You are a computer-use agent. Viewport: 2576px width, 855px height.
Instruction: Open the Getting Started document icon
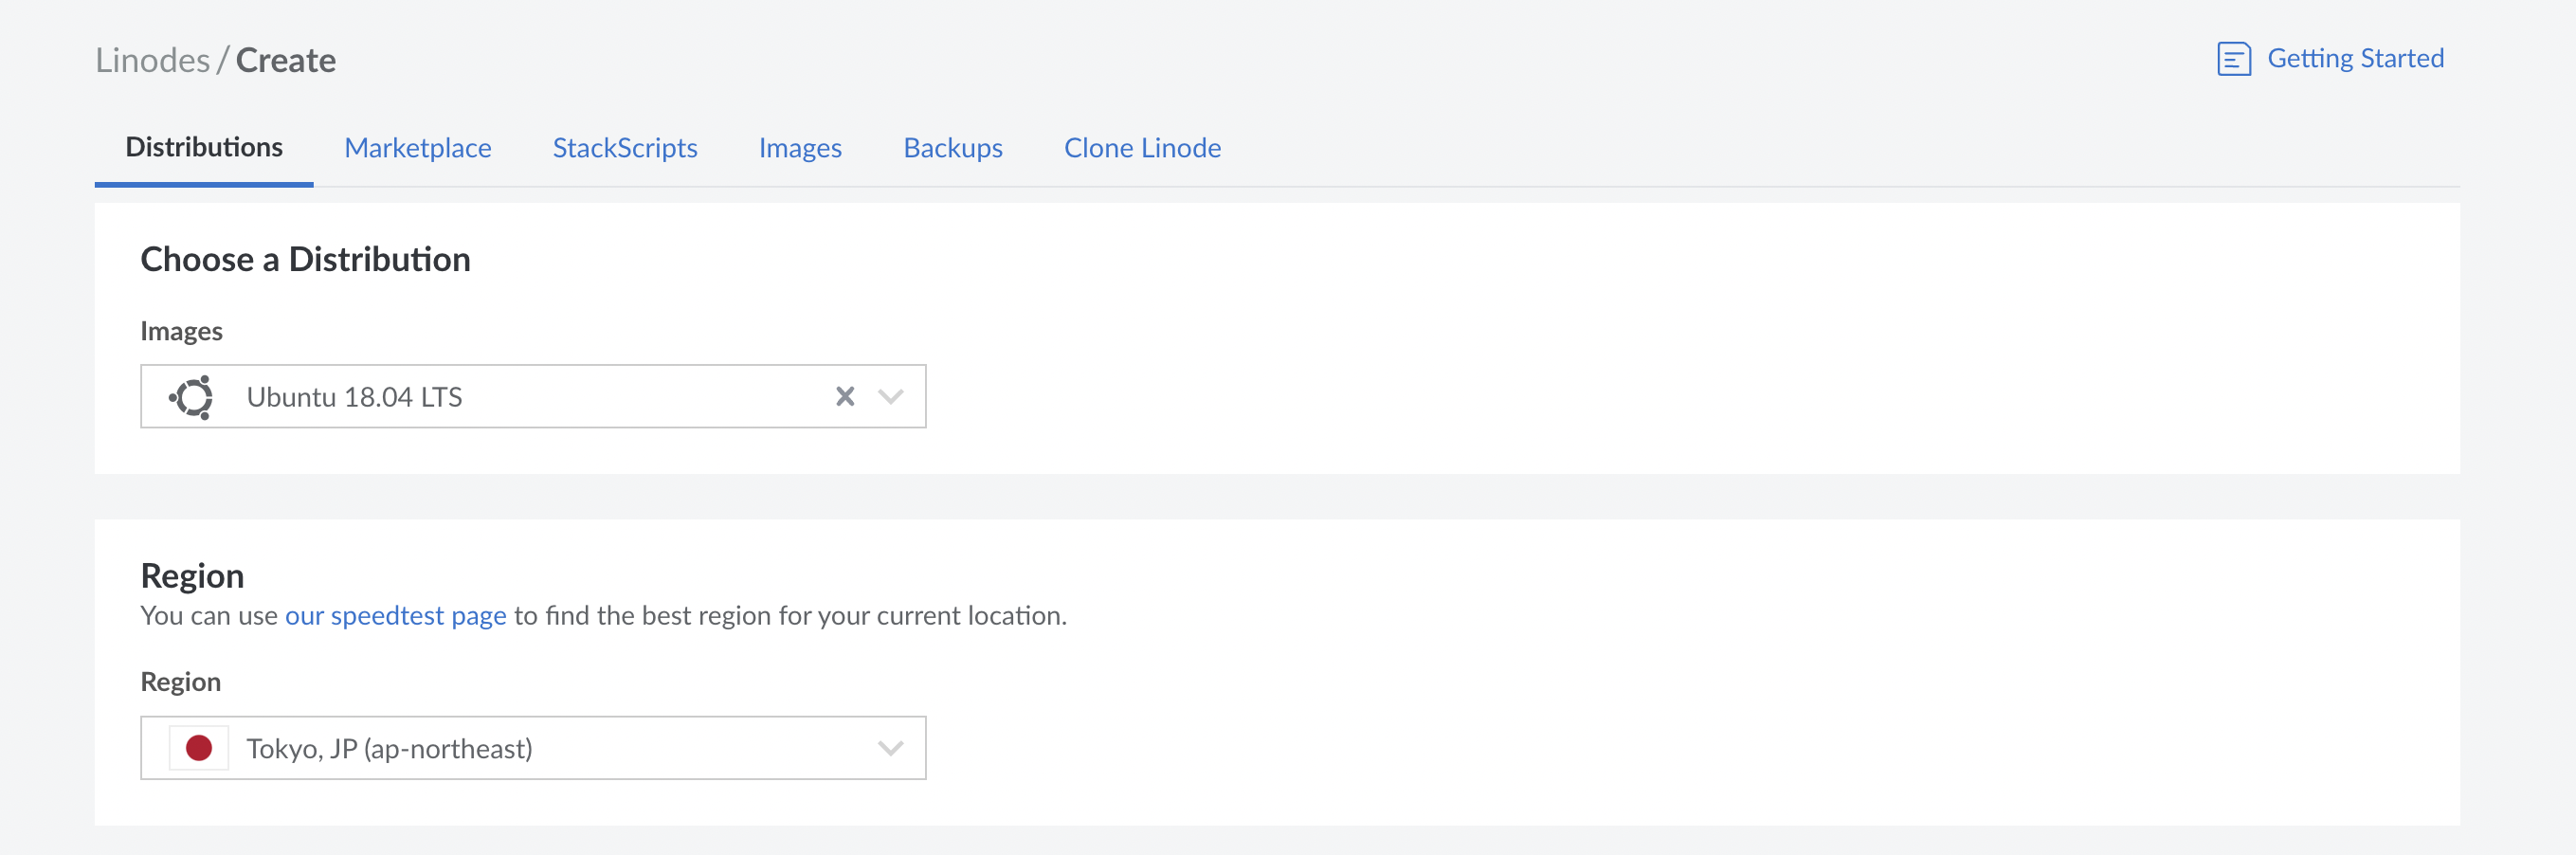pyautogui.click(x=2233, y=59)
